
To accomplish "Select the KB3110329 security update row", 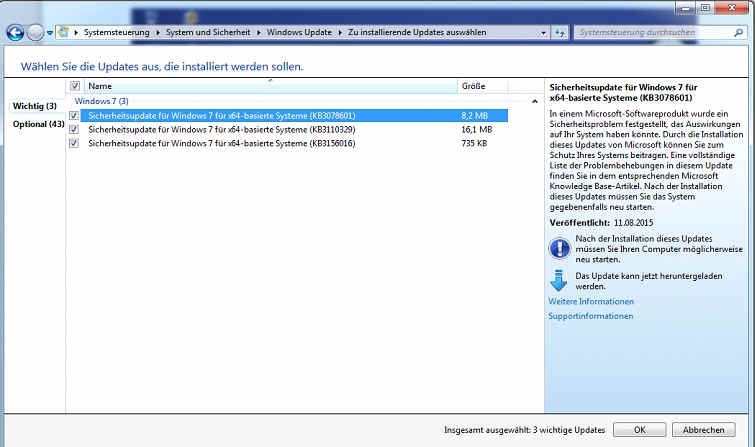I will point(294,130).
